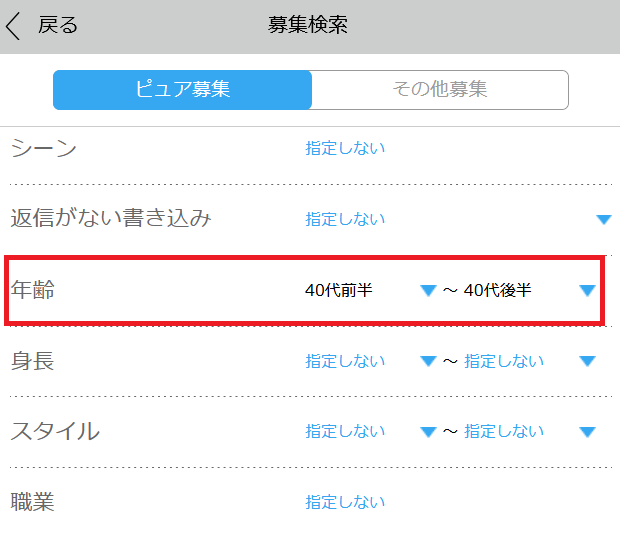Click the back arrow icon
This screenshot has width=620, height=537.
[13, 25]
